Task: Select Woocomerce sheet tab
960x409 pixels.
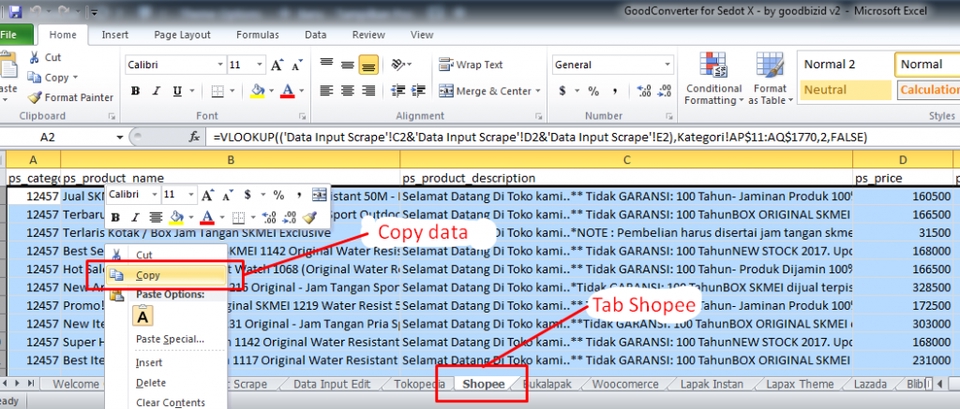Action: pyautogui.click(x=625, y=384)
